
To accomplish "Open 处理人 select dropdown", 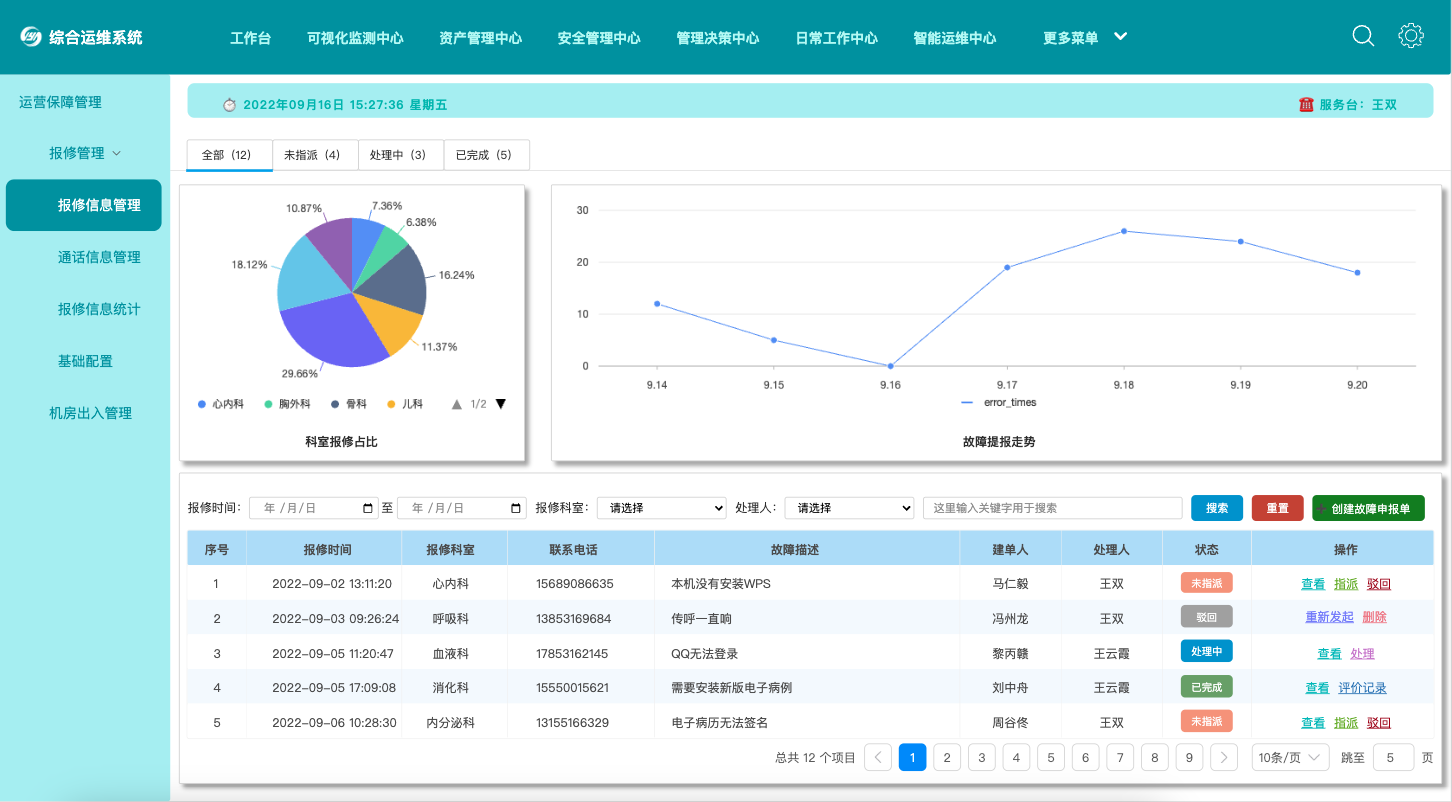I will [850, 508].
